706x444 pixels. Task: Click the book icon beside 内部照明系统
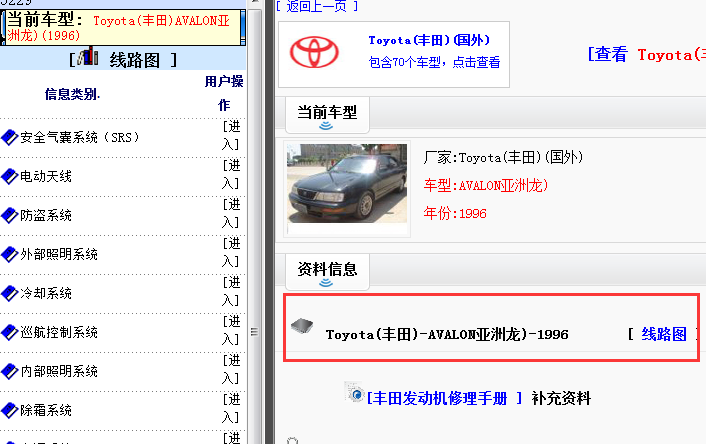pos(9,371)
